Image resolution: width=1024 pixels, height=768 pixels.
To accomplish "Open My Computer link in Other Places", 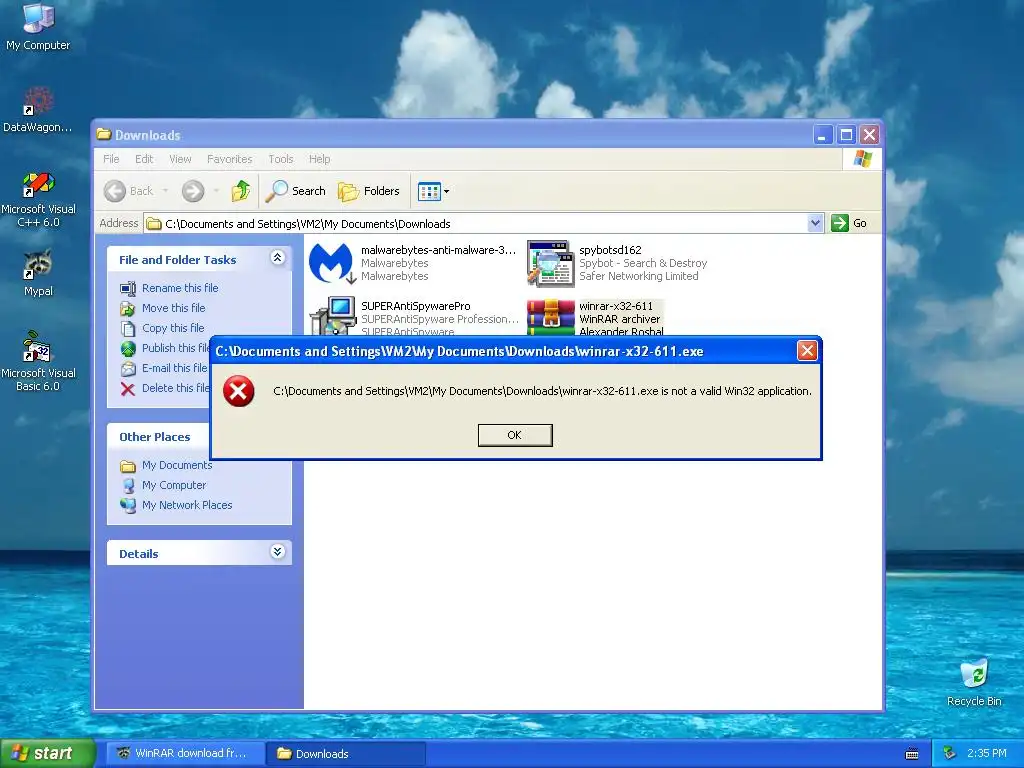I will (x=174, y=485).
